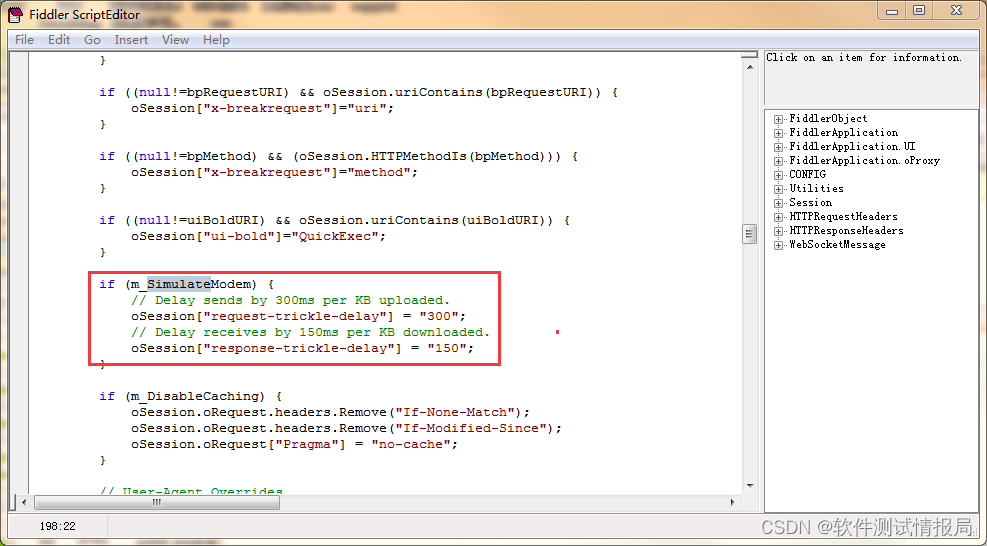Click the "x-breakrequest" uri line
This screenshot has height=546, width=987.
tap(262, 108)
